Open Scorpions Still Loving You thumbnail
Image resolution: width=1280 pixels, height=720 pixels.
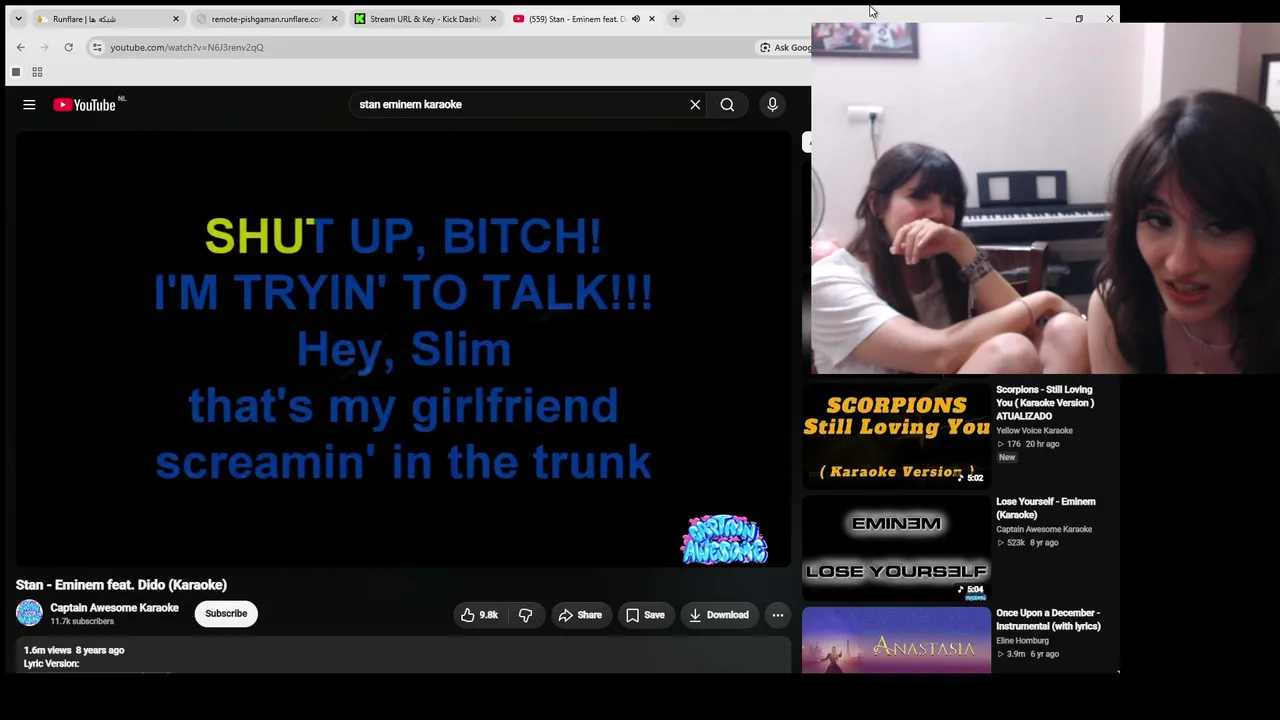[896, 435]
